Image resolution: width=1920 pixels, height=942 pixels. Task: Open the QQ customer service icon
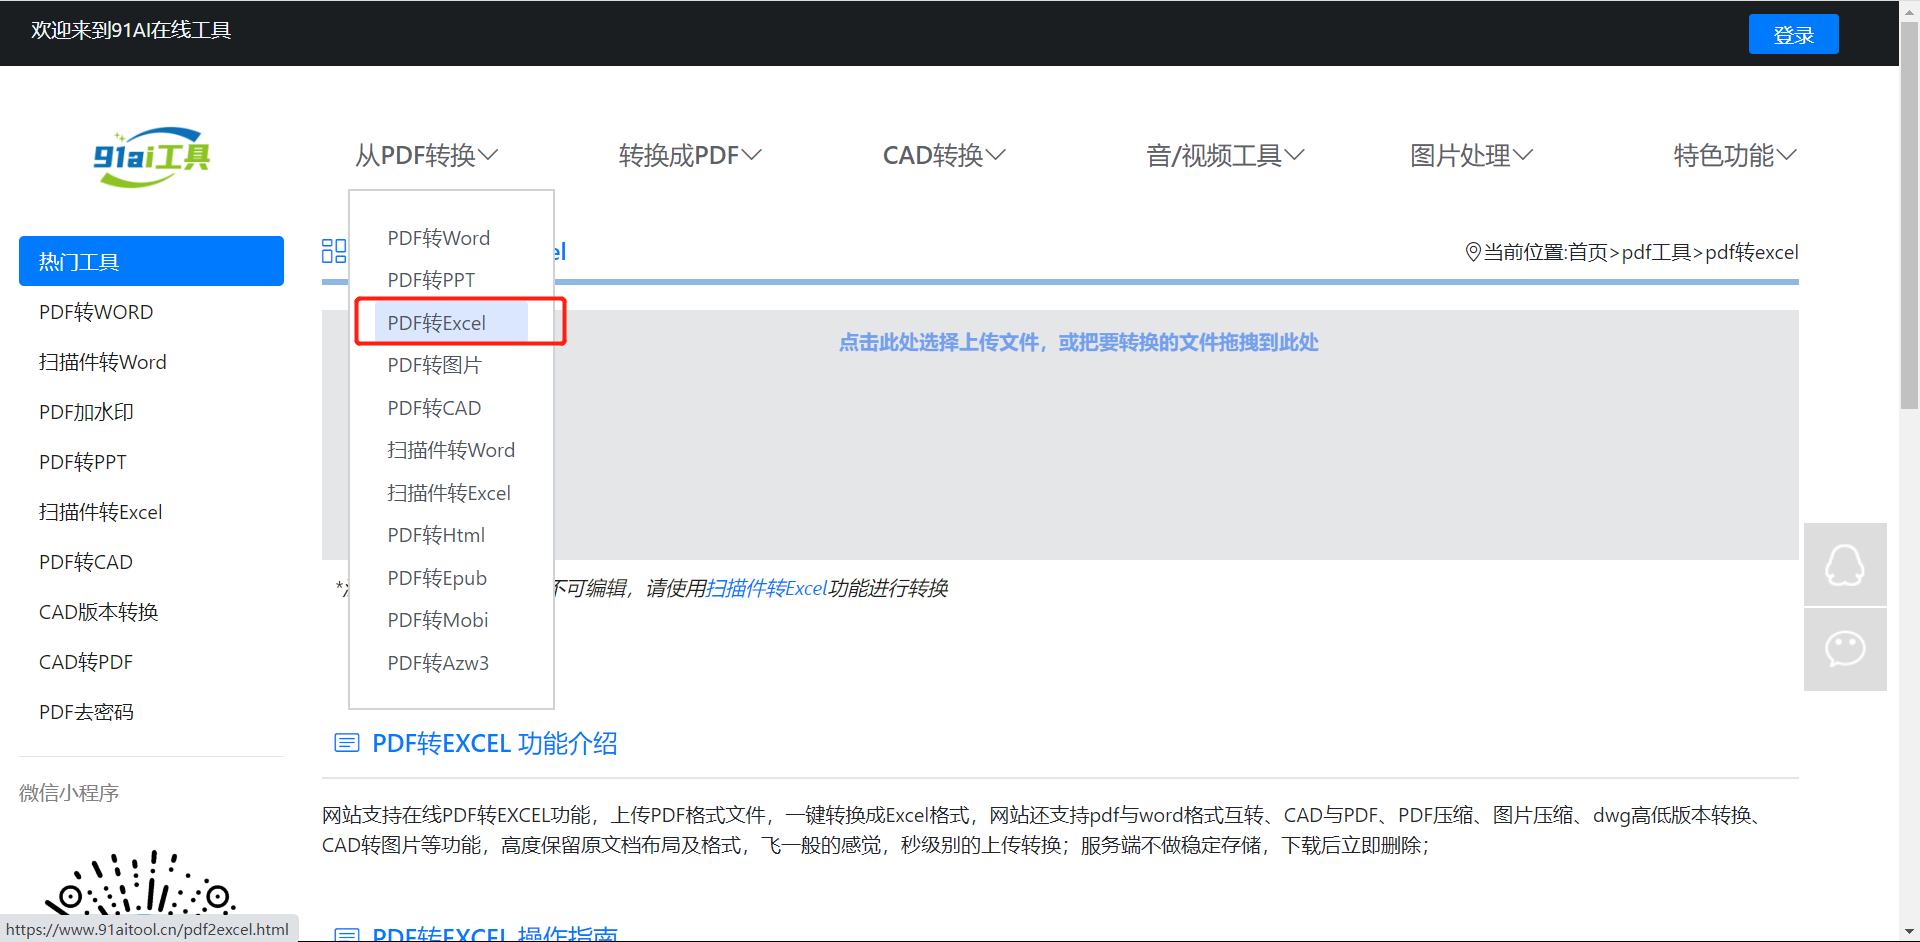point(1844,565)
